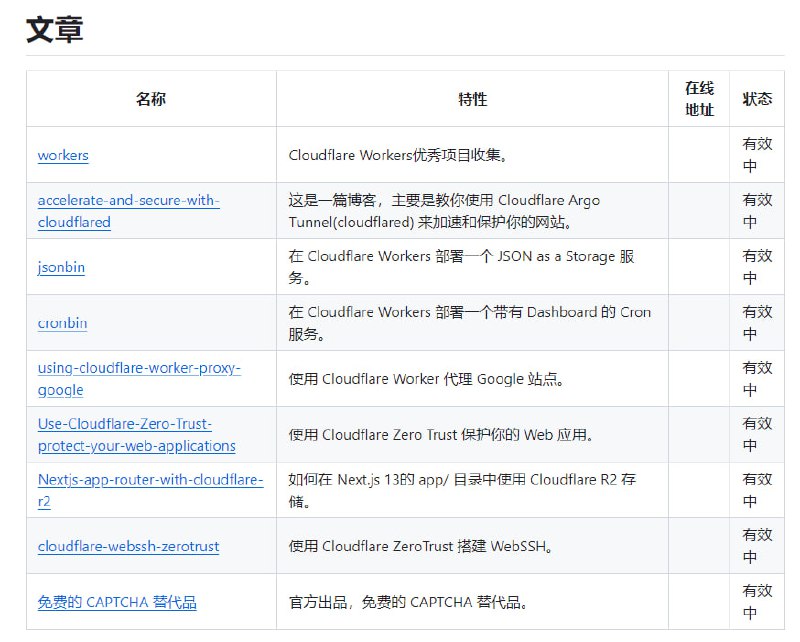Click the 有效中 status in the last row
The width and height of the screenshot is (800, 642).
tap(757, 601)
